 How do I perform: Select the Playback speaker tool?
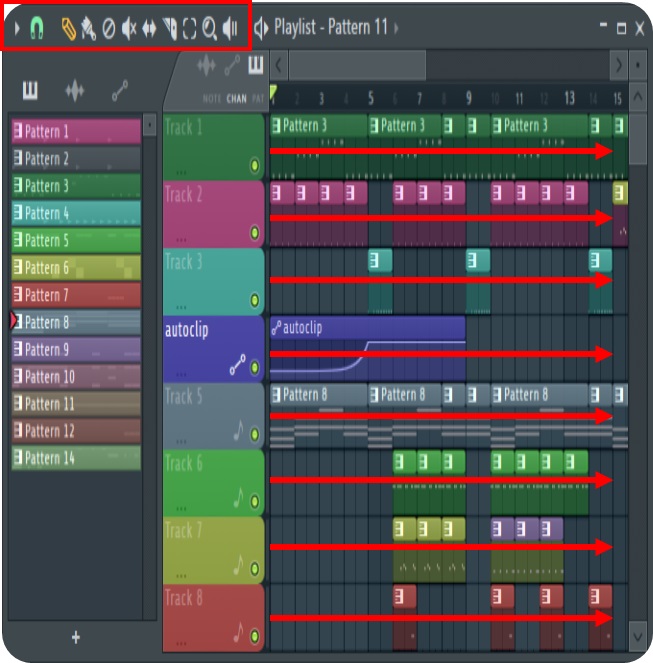230,29
